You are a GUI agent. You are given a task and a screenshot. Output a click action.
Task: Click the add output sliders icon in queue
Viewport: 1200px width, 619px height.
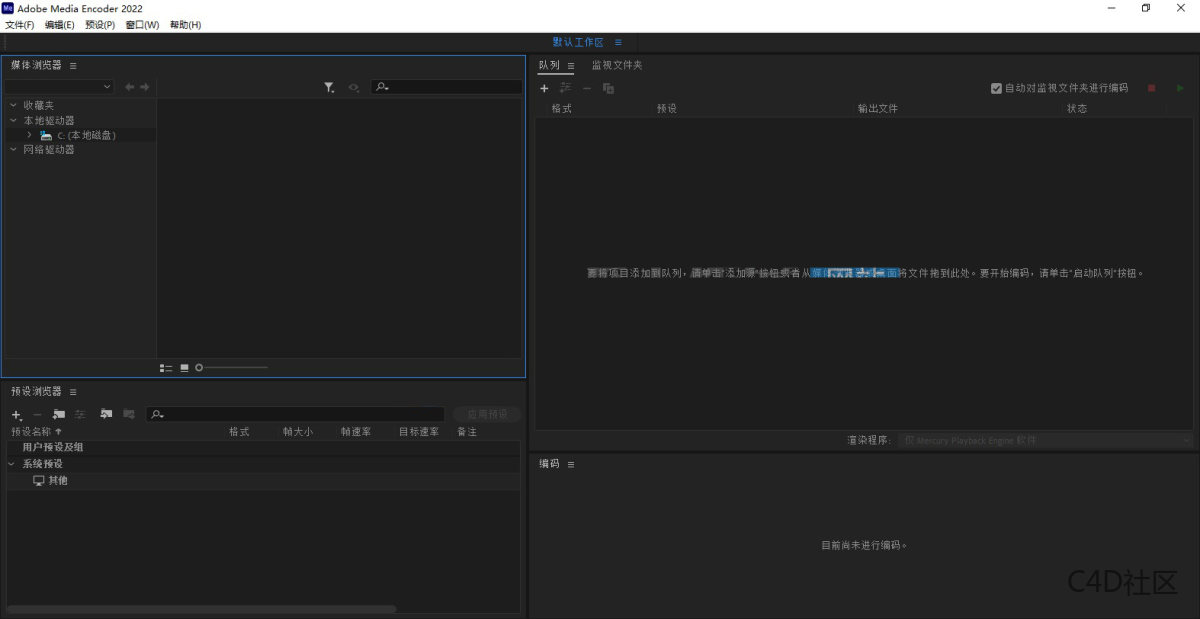click(x=566, y=88)
